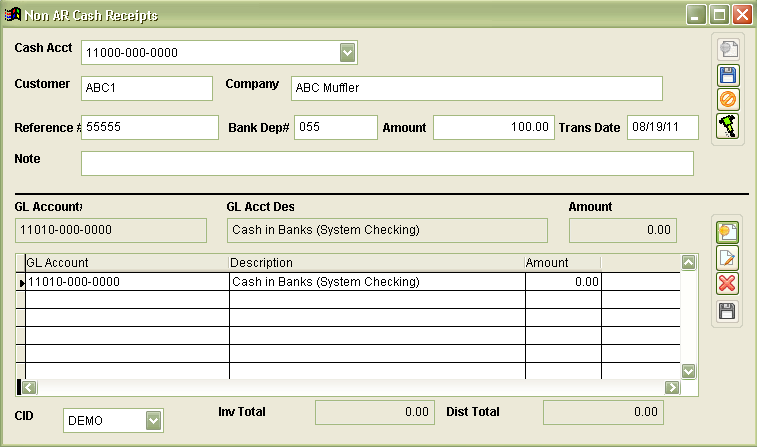This screenshot has width=757, height=447.
Task: Click the Reference # field
Action: click(x=149, y=127)
